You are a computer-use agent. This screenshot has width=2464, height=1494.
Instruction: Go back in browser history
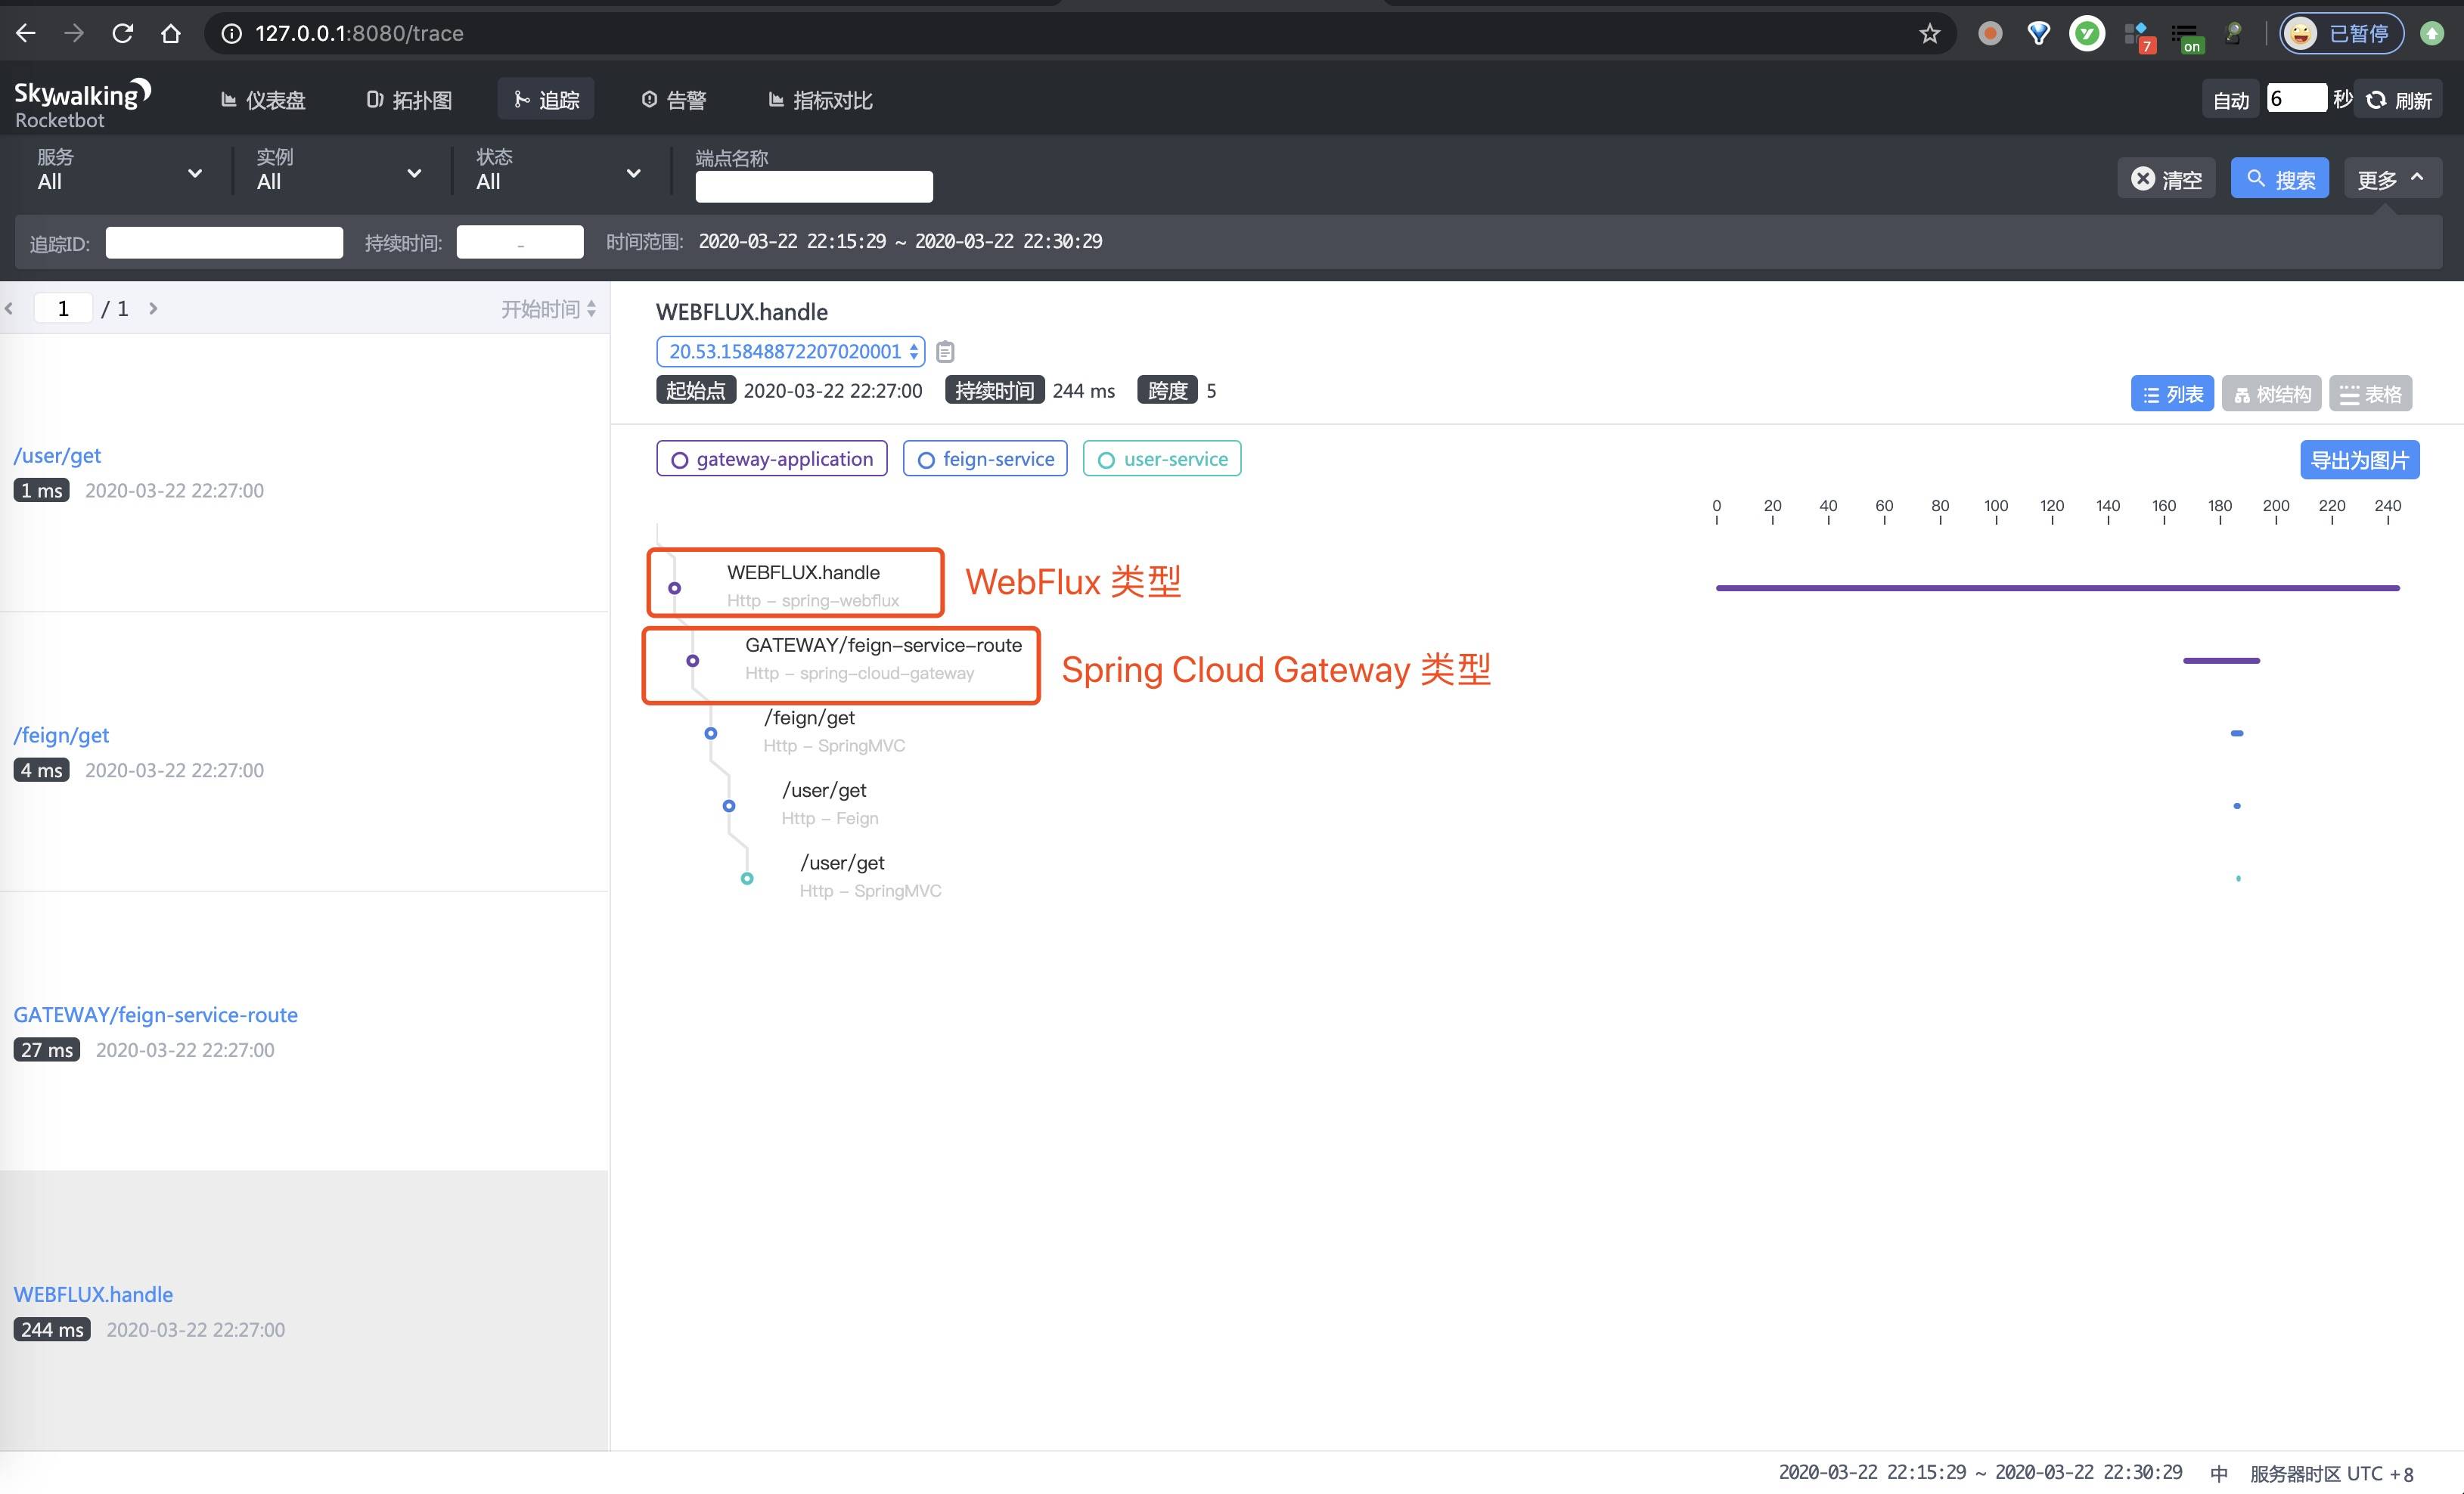point(26,33)
